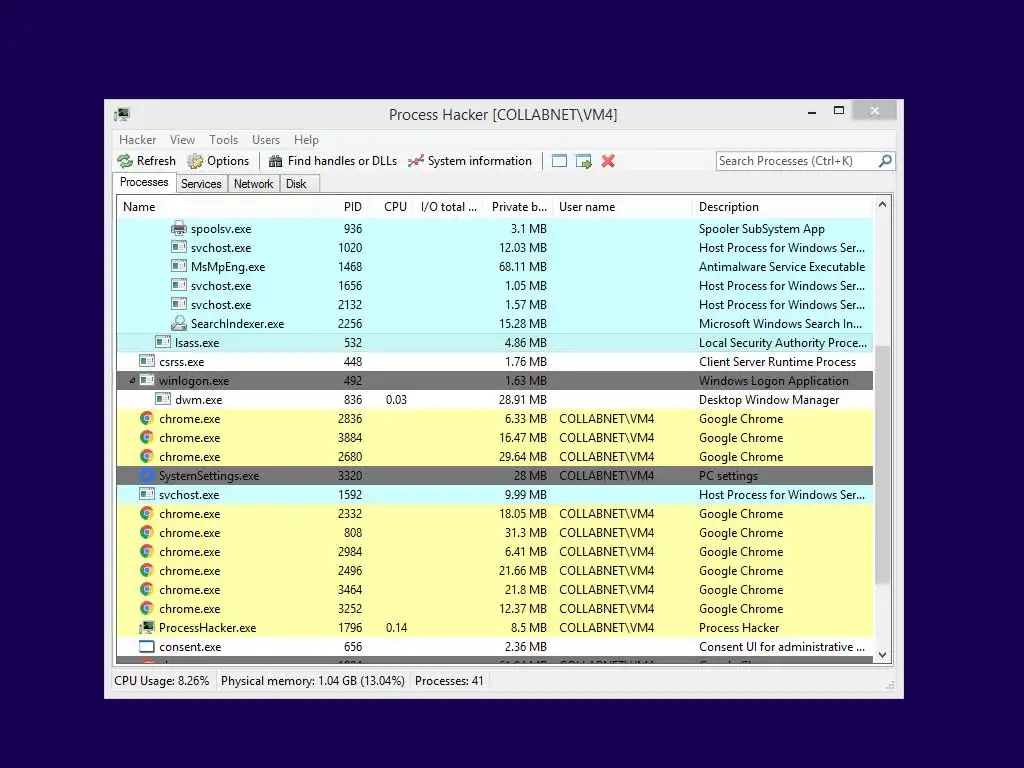Click chrome.exe row with PID 3252
1024x768 pixels.
pos(495,608)
